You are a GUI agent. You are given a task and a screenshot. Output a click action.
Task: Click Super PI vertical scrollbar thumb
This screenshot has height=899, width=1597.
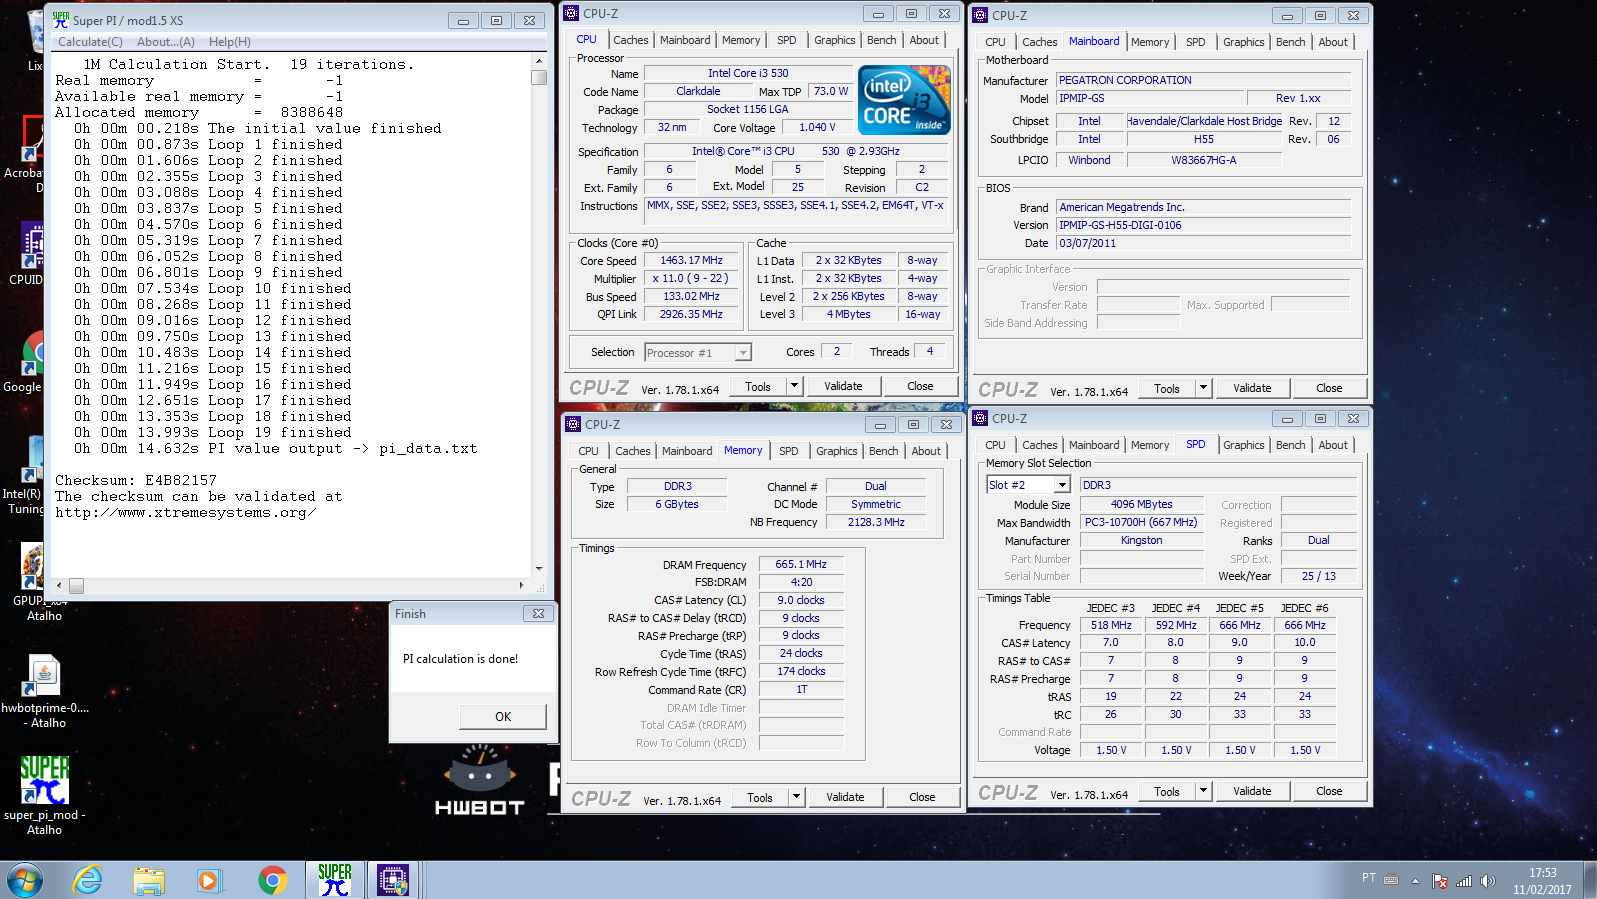[x=539, y=77]
